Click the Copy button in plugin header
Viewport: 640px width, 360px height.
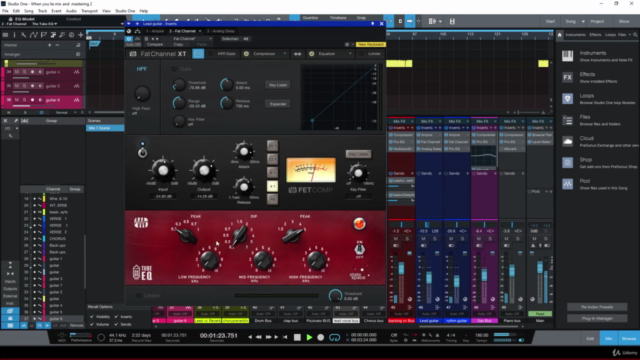click(x=178, y=44)
